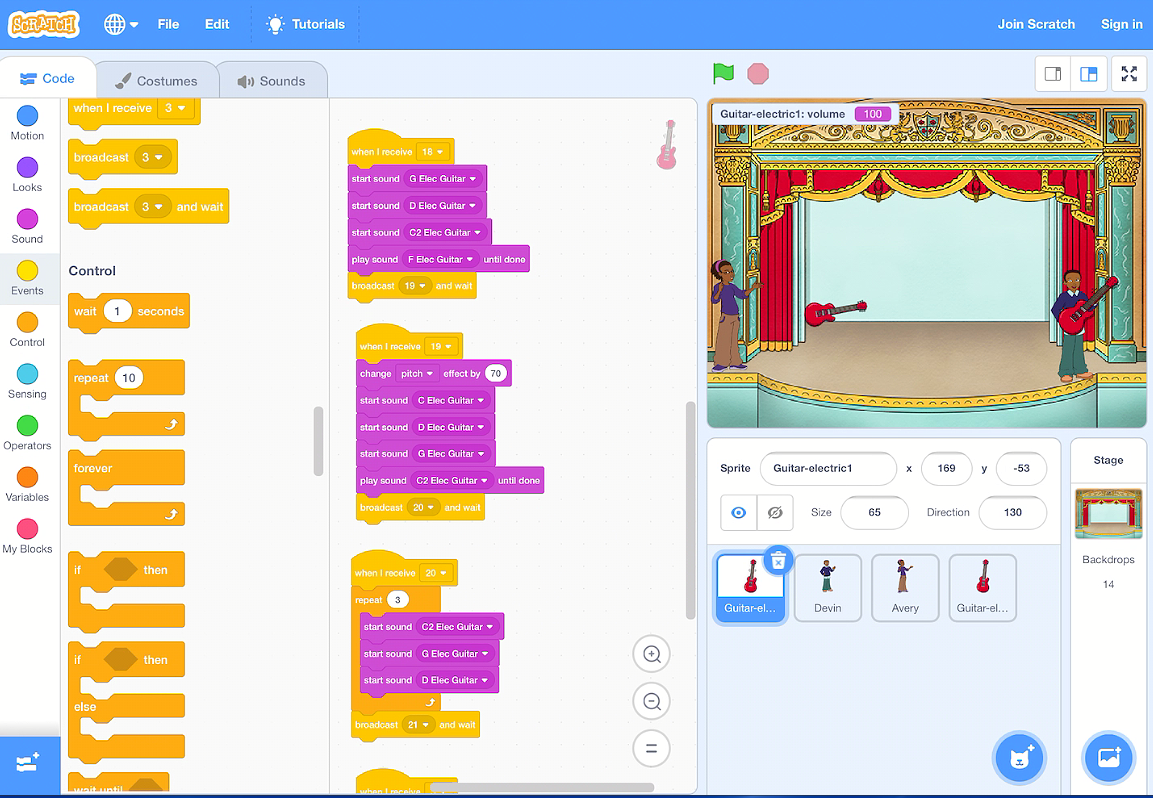1153x798 pixels.
Task: Open the language globe dropdown
Action: click(121, 24)
